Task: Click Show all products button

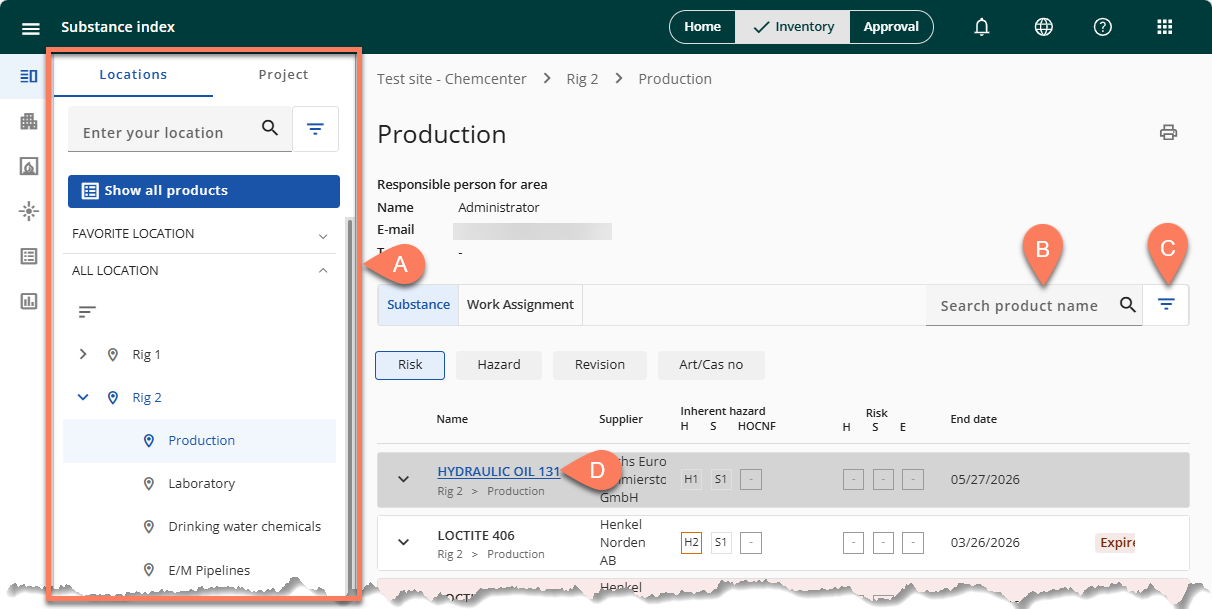Action: click(x=204, y=191)
